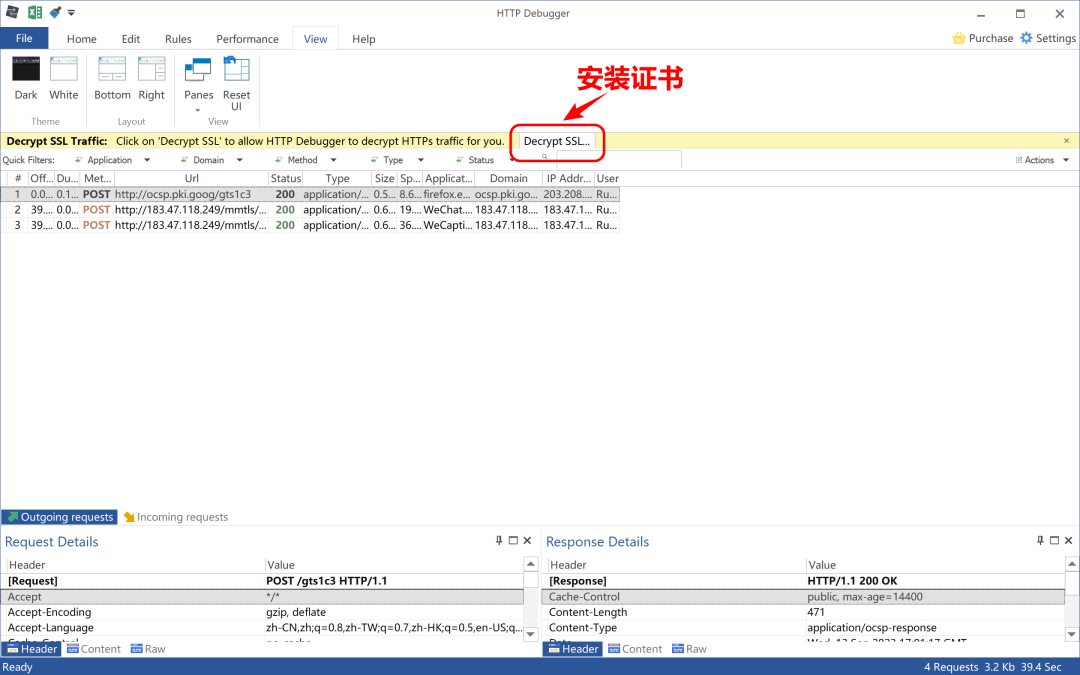The height and width of the screenshot is (675, 1080).
Task: Open the Actions dropdown menu
Action: tap(1043, 160)
